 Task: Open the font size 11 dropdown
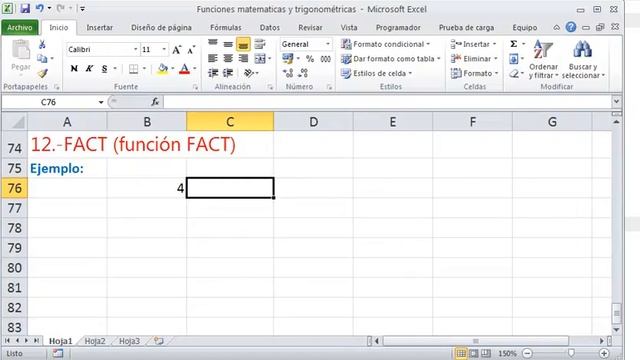[x=164, y=49]
